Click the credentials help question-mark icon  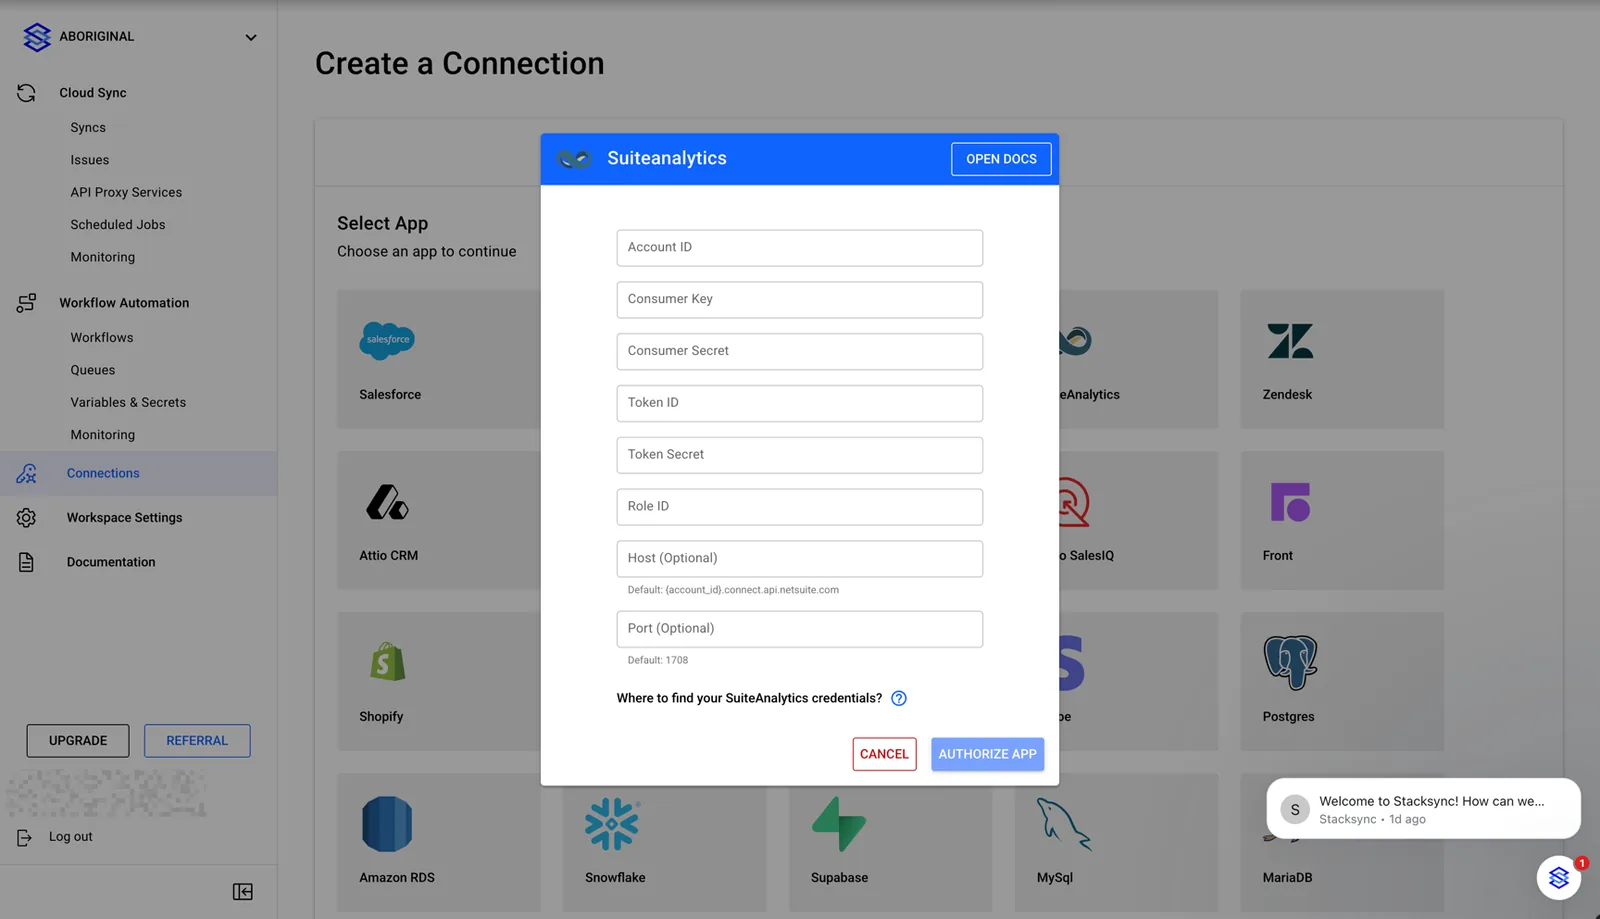point(899,699)
